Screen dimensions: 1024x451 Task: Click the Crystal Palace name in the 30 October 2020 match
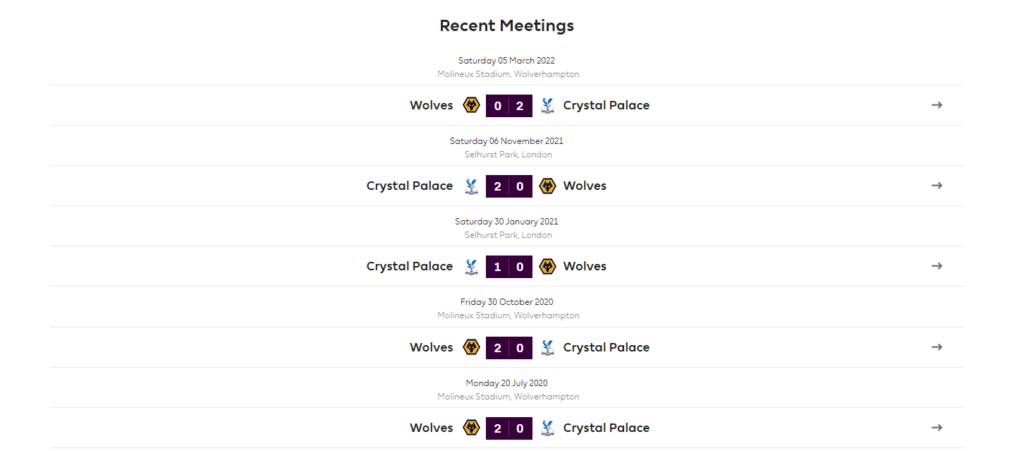[x=607, y=347]
